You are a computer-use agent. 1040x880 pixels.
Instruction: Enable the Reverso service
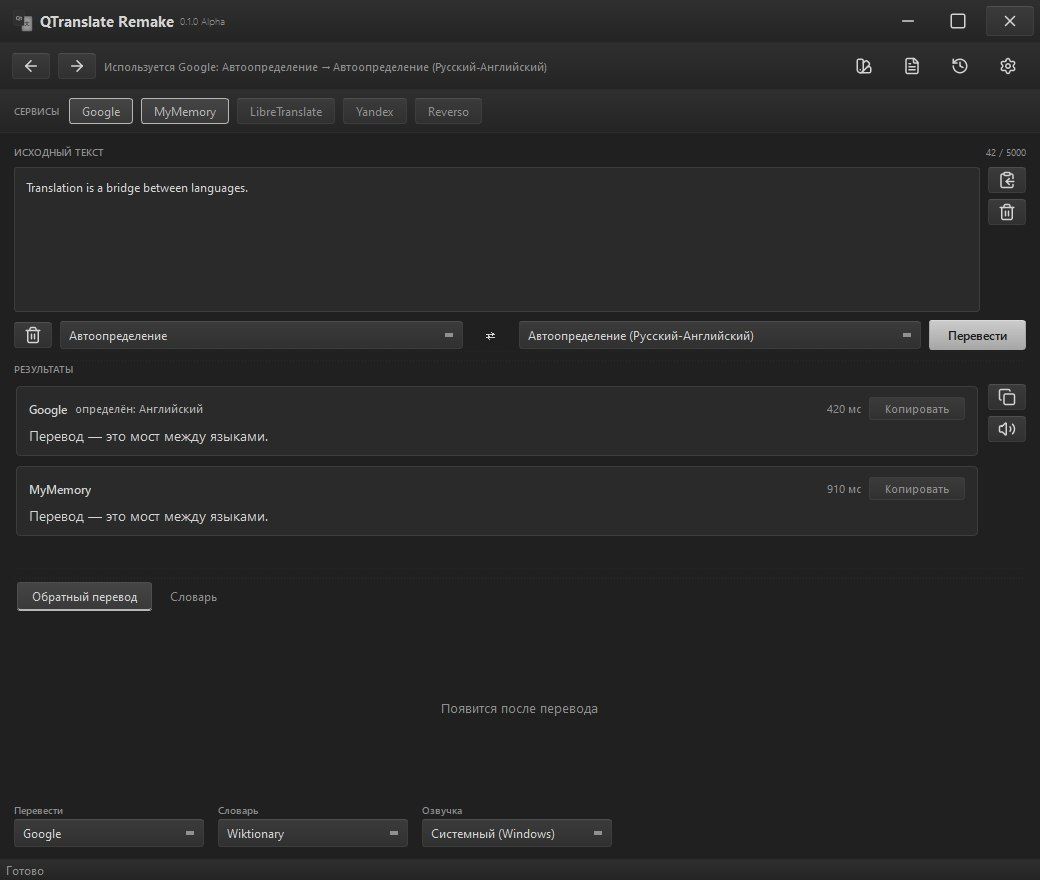(x=448, y=111)
